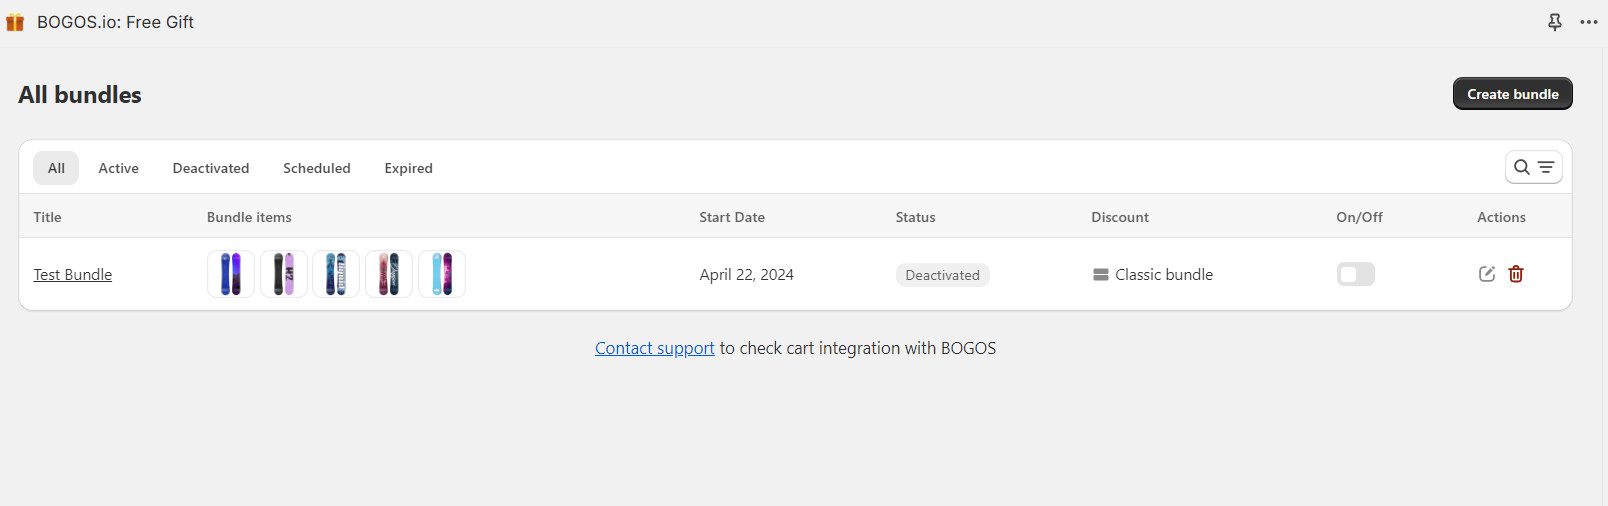
Task: Open the three-dot more options menu
Action: (1589, 22)
